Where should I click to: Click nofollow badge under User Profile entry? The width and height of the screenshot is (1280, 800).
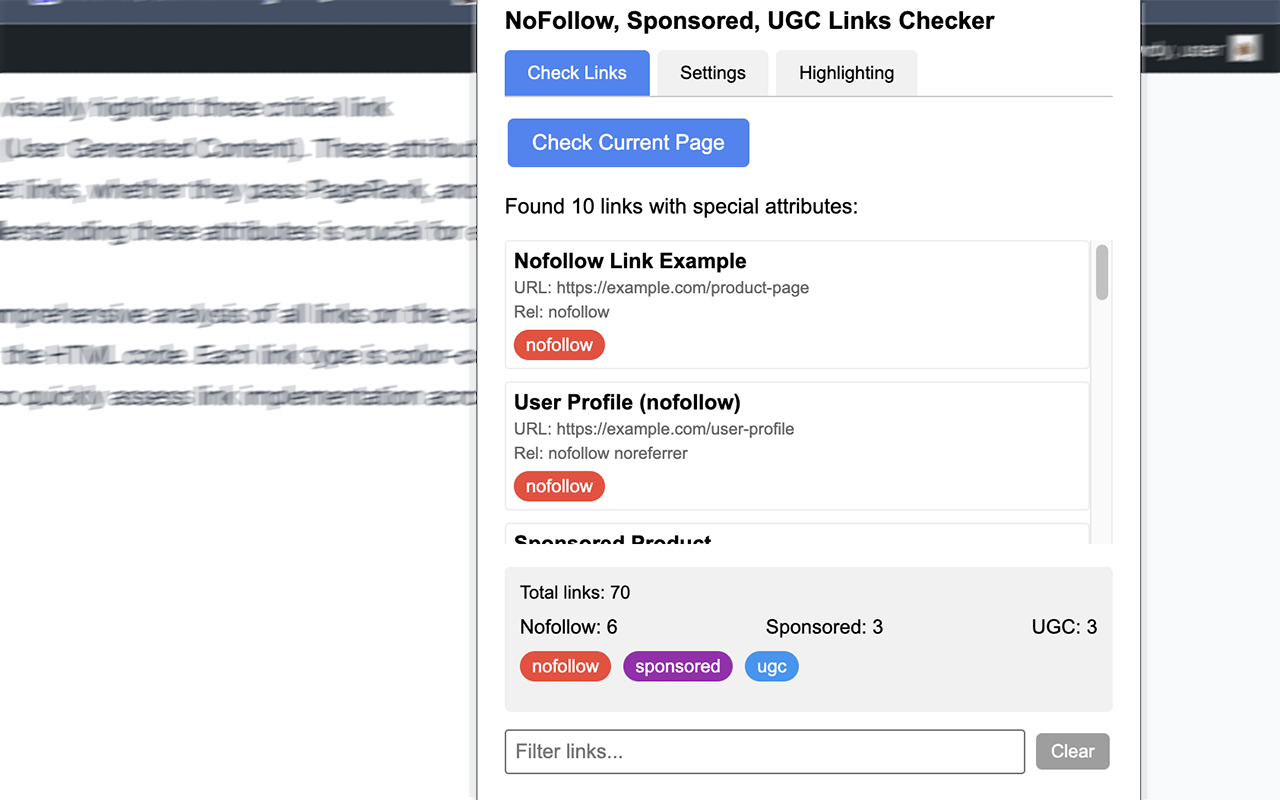point(559,486)
